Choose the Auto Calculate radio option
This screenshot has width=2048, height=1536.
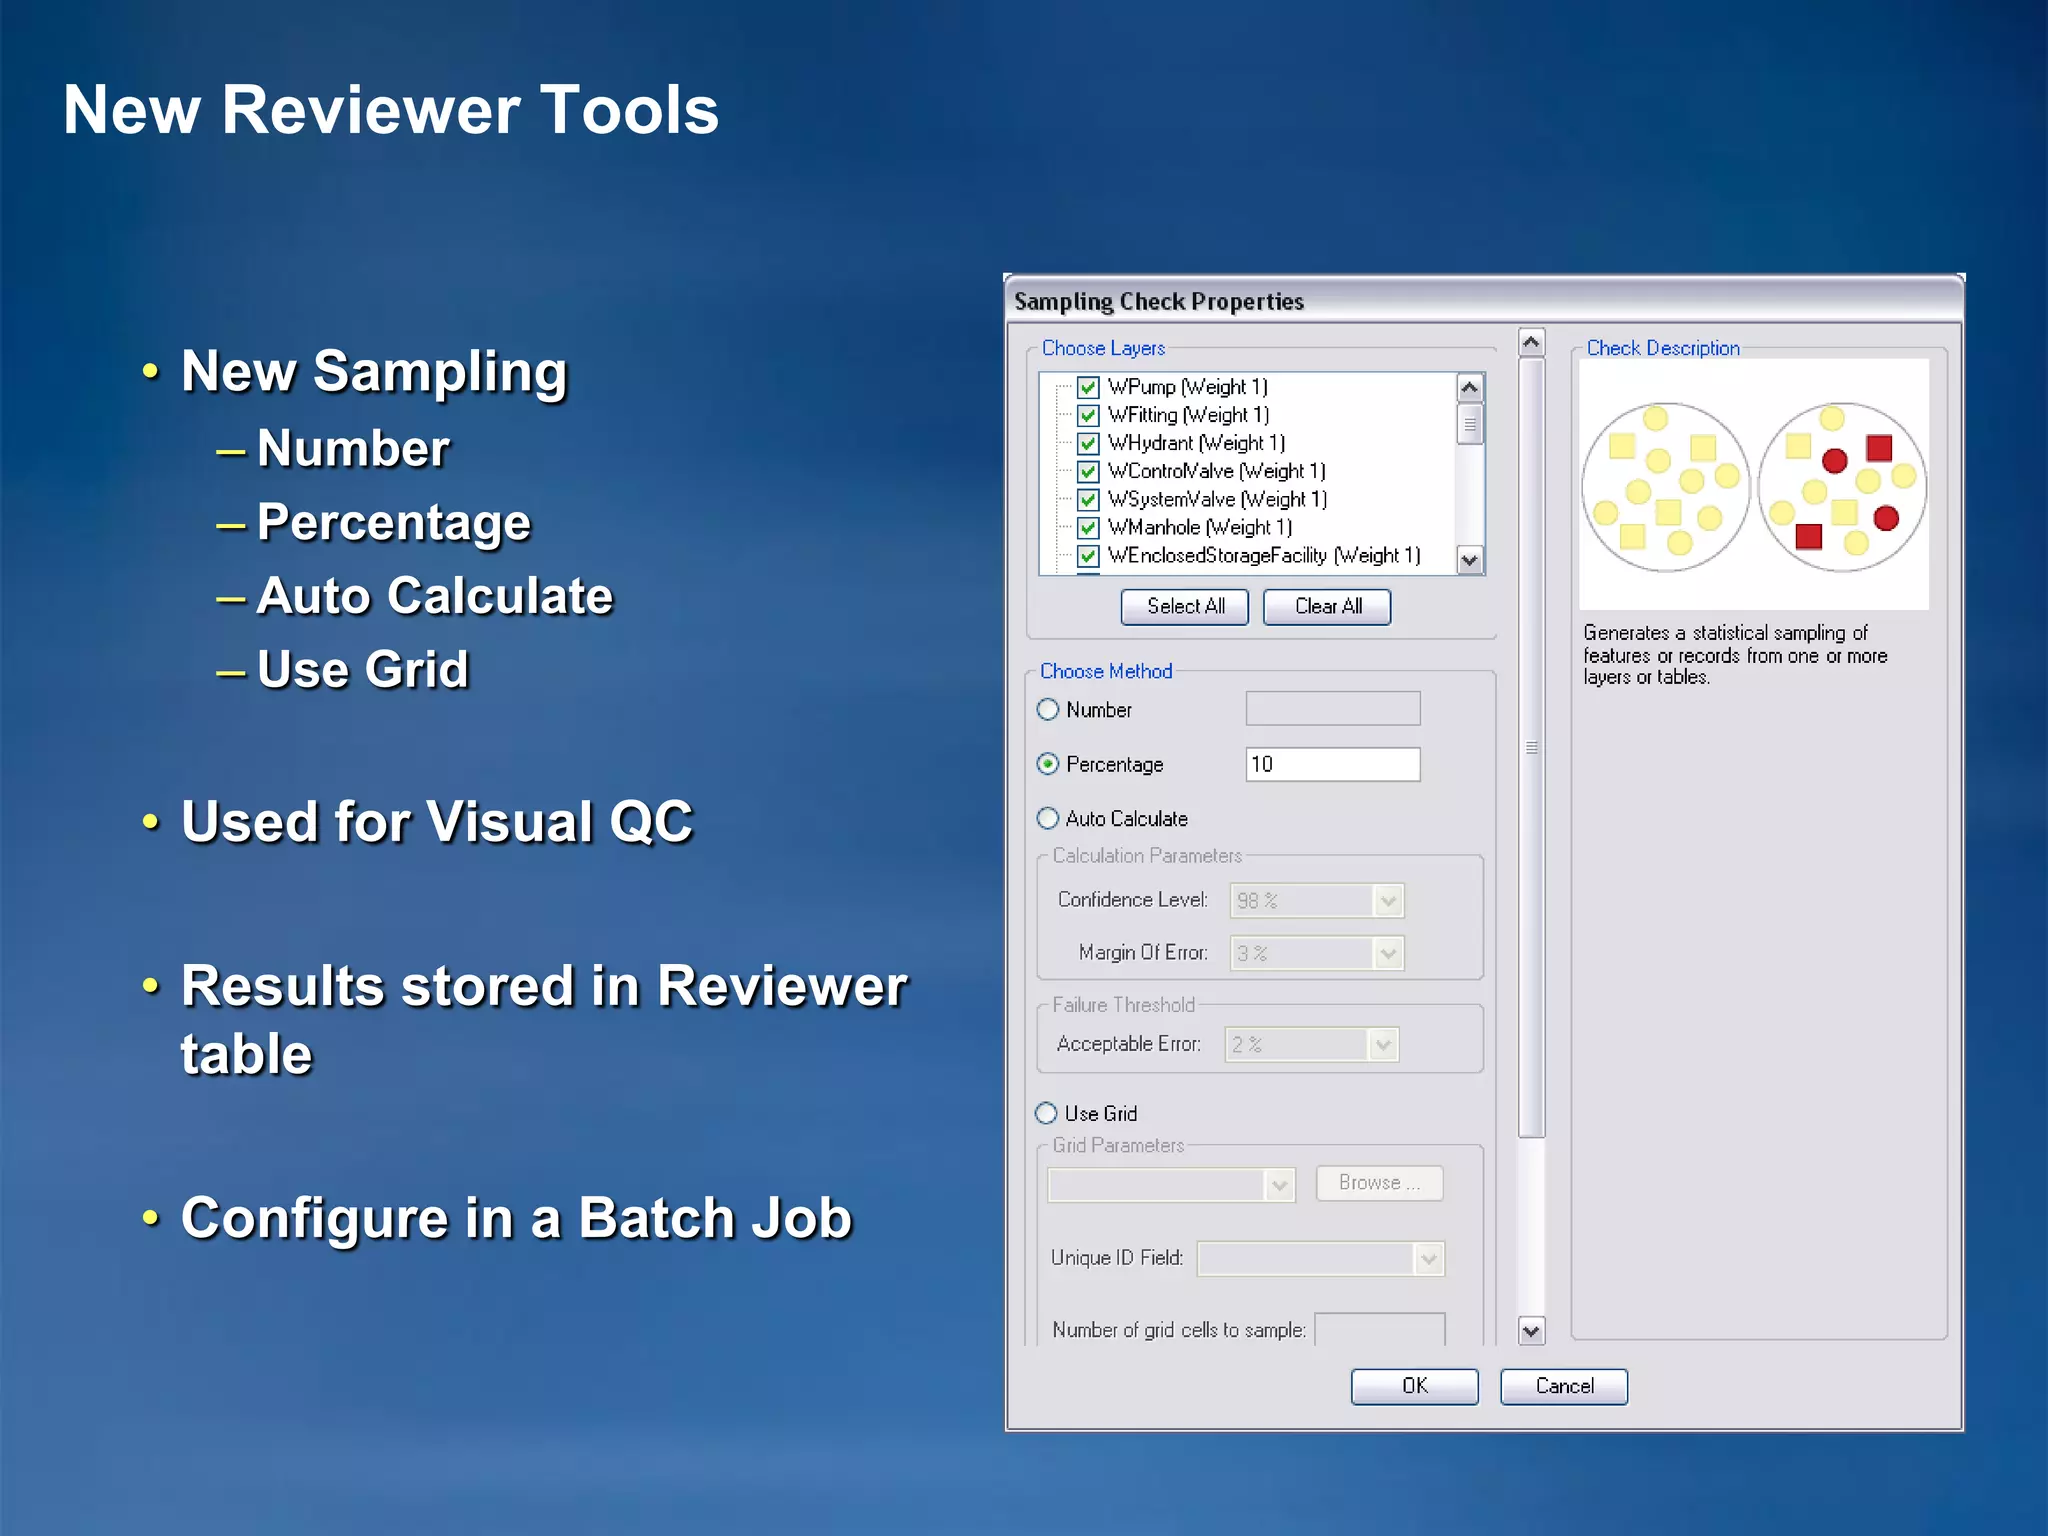(x=1048, y=818)
